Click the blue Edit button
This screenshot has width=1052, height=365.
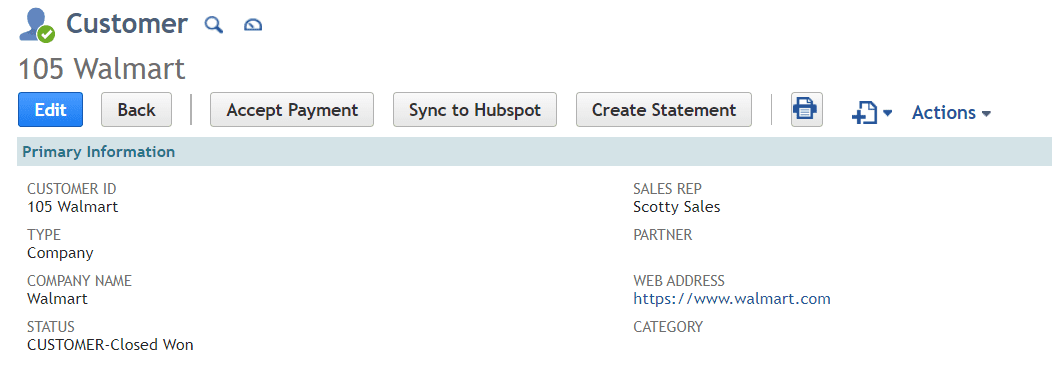50,109
